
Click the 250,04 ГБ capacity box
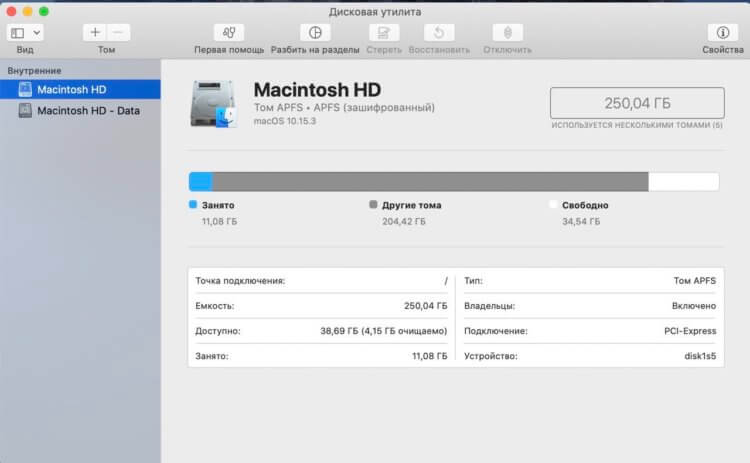tap(637, 103)
